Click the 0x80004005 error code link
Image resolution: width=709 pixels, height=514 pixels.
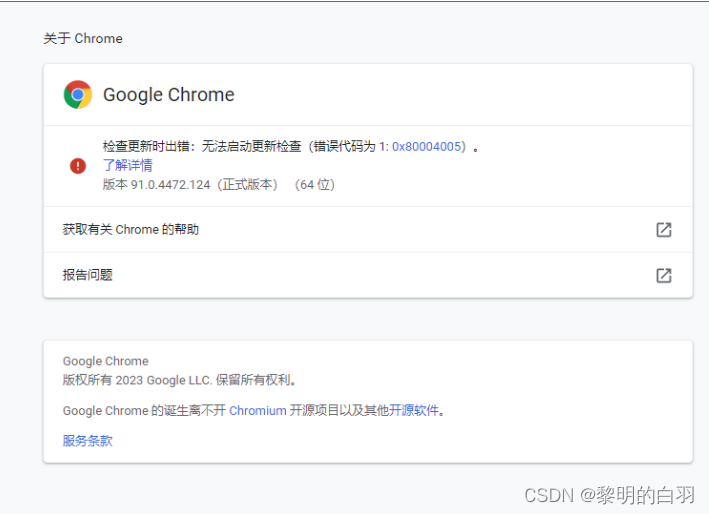click(426, 146)
